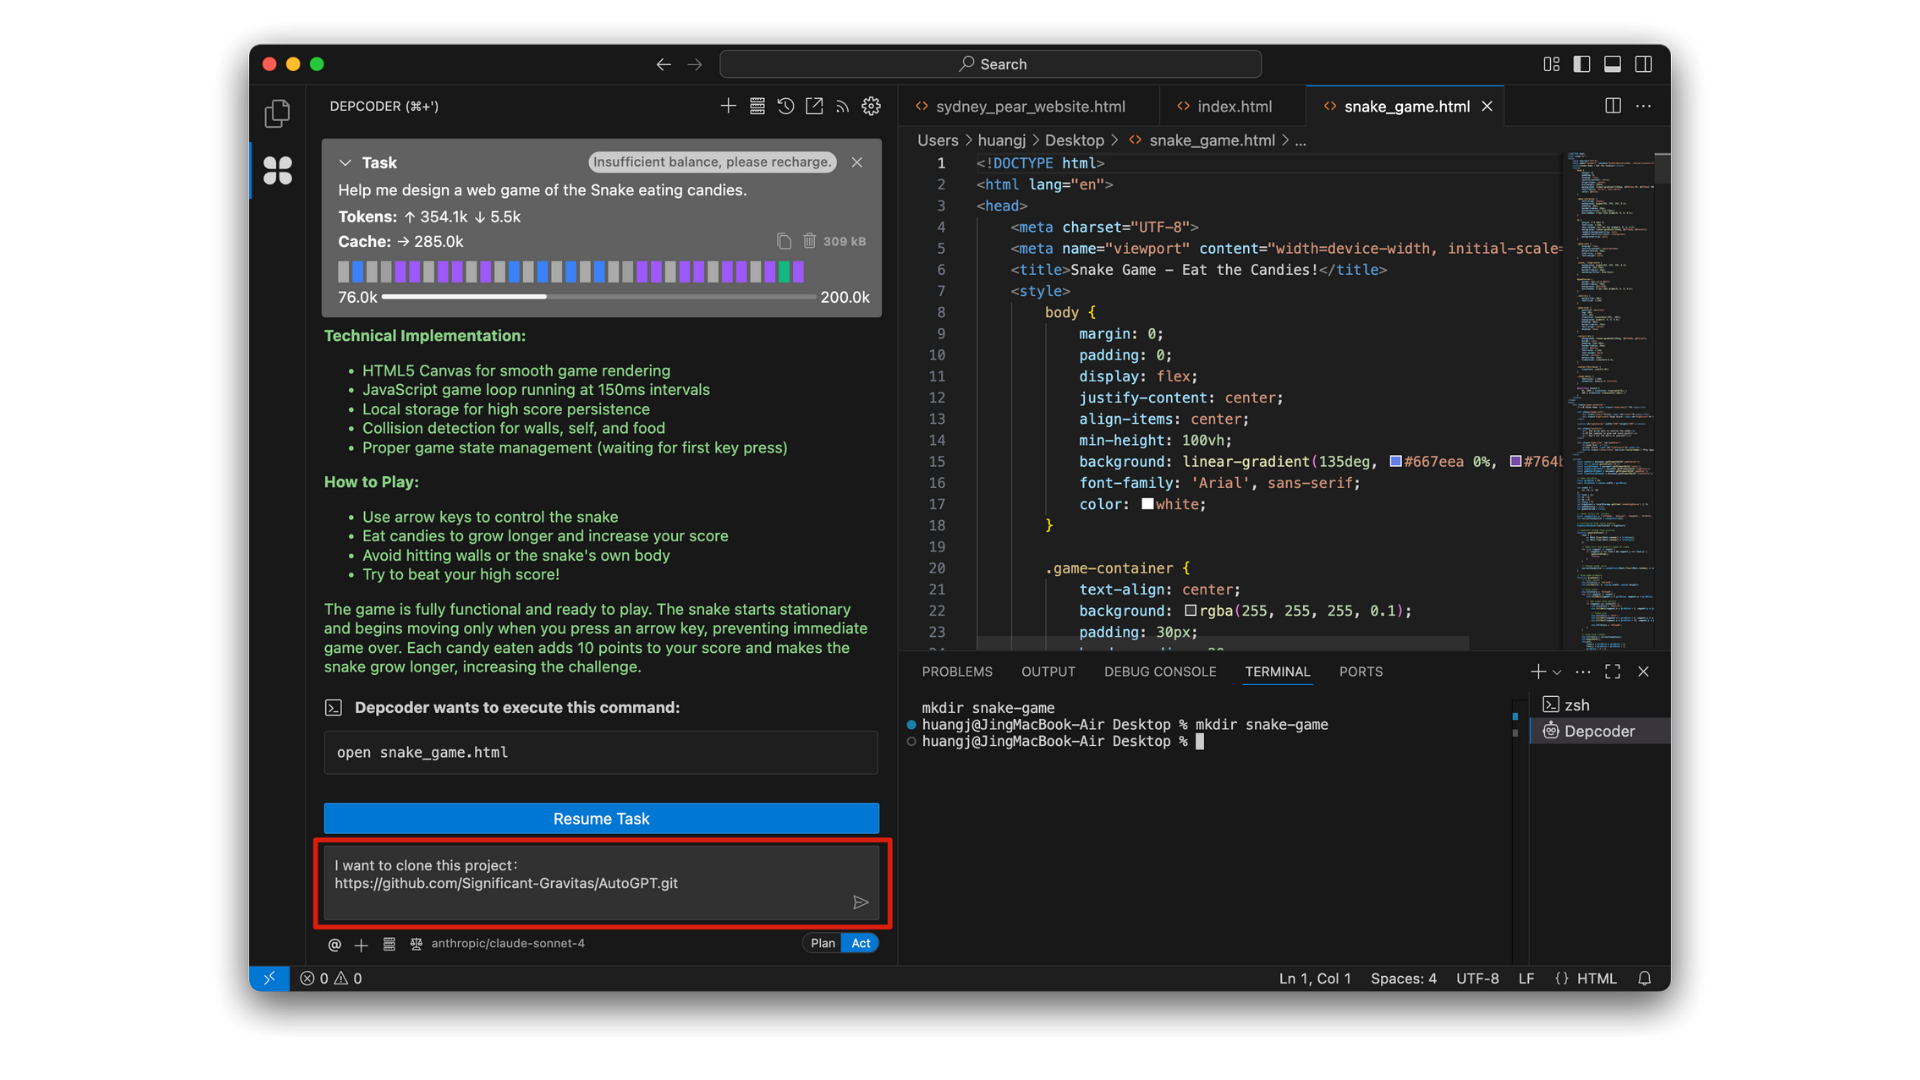1920x1080 pixels.
Task: Collapse the Task header chevron
Action: pos(345,163)
